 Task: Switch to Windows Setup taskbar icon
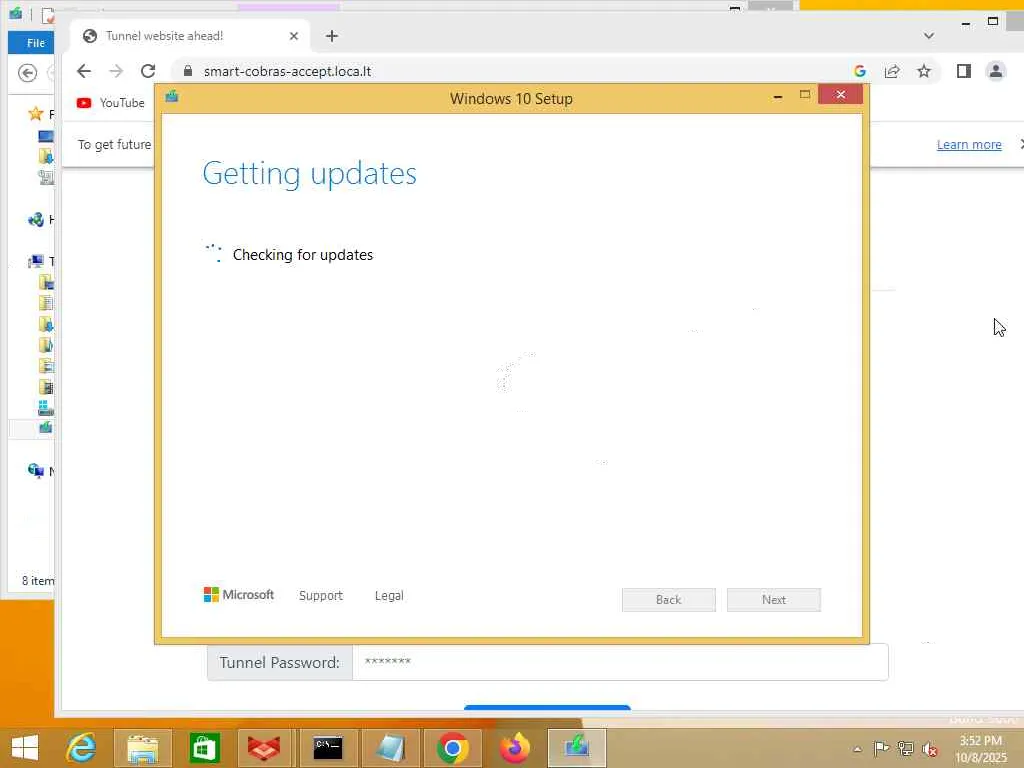click(x=577, y=748)
